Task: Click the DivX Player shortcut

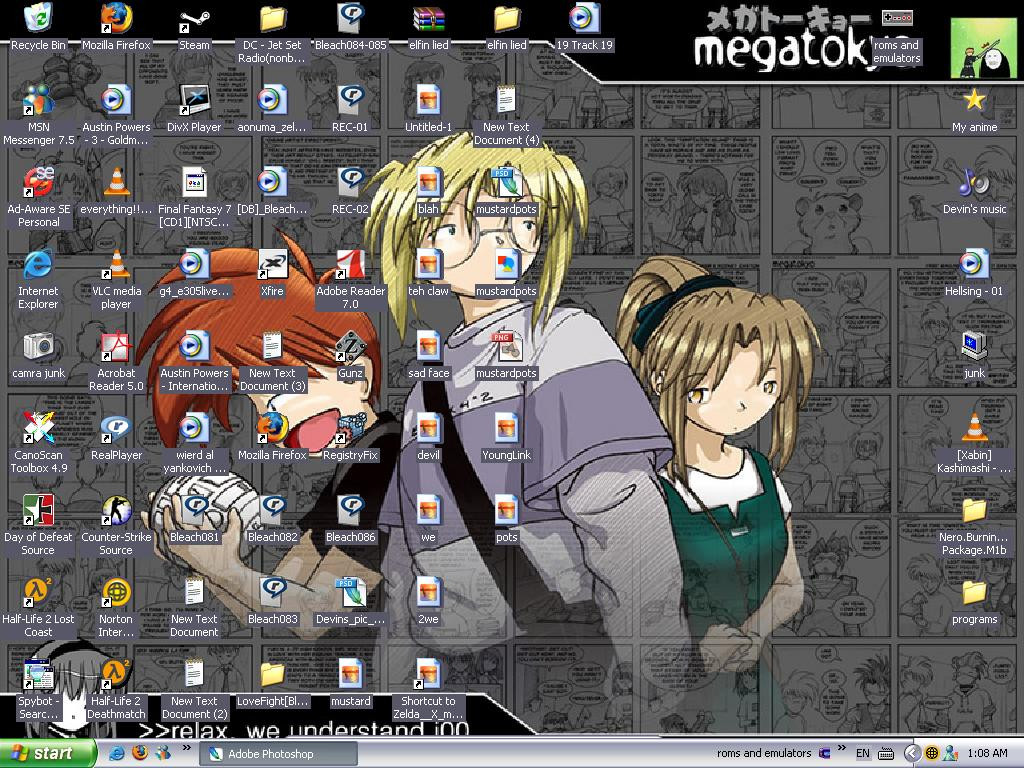Action: click(194, 101)
